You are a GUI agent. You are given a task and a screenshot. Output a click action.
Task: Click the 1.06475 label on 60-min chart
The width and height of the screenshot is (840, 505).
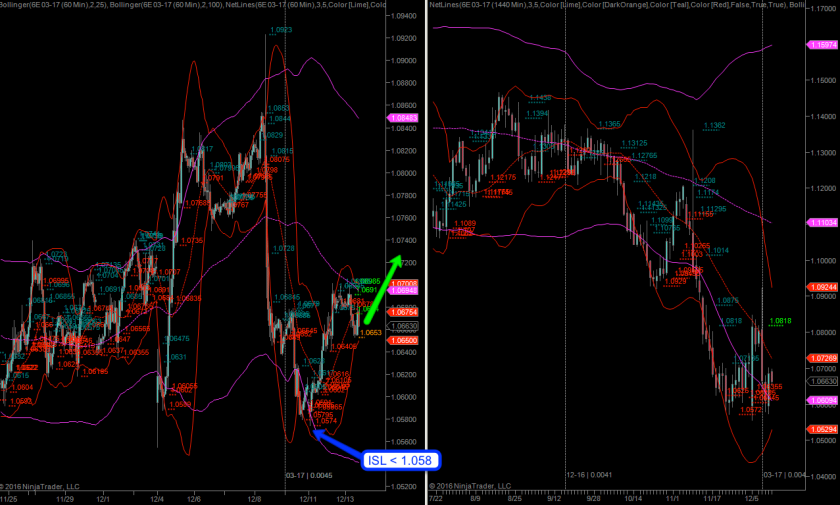pyautogui.click(x=177, y=339)
